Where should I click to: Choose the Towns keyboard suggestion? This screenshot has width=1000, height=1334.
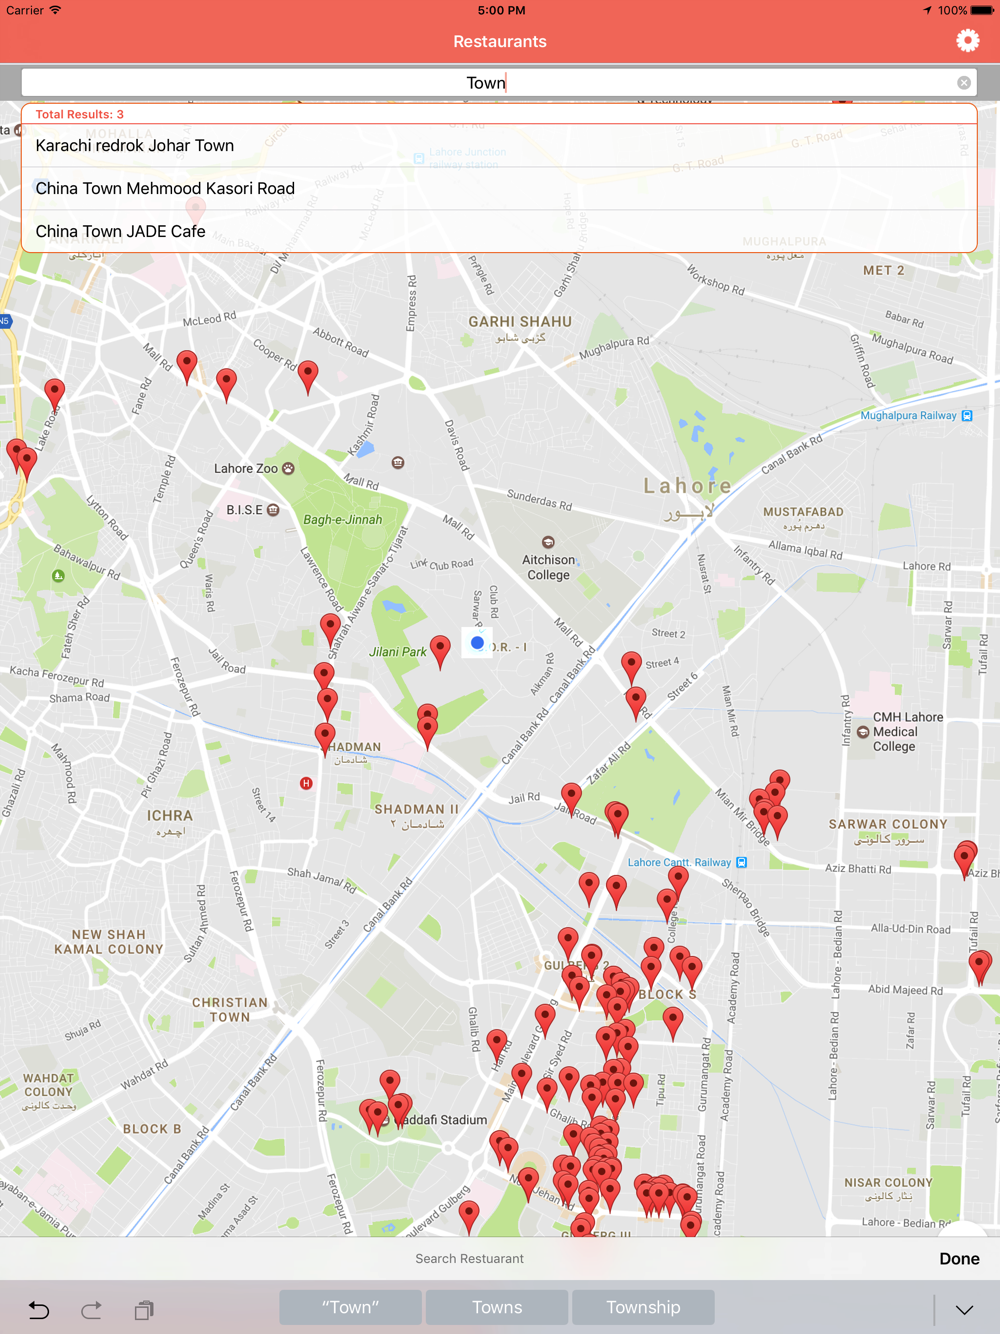tap(497, 1307)
